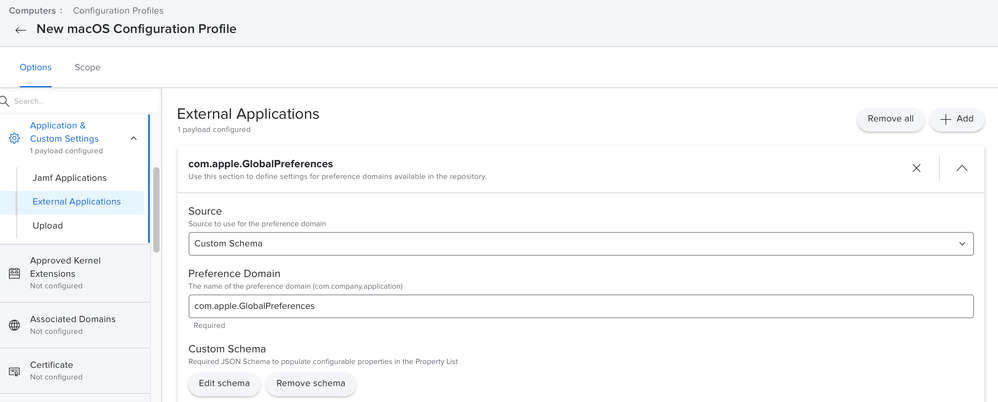Open the Approved Kernel Extensions payload
Screen dimensions: 998x402
pyautogui.click(x=75, y=273)
